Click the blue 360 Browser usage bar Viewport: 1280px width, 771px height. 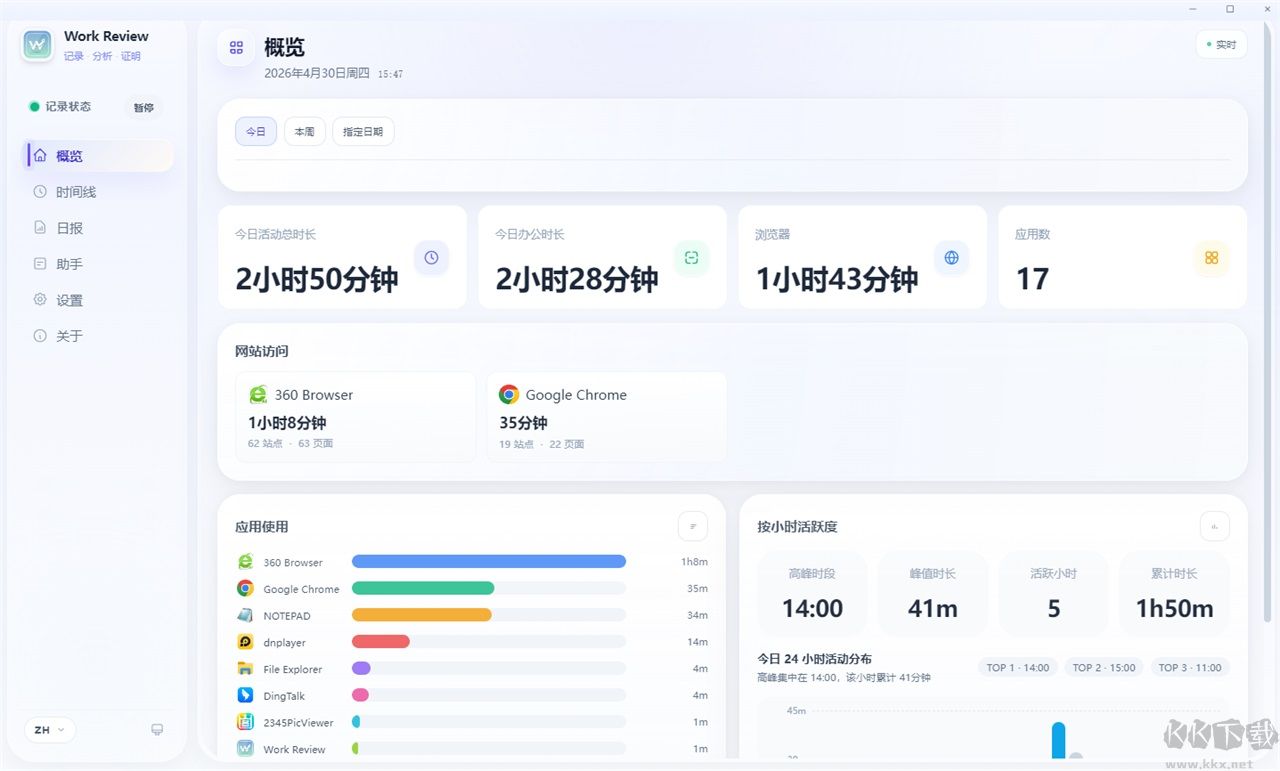pyautogui.click(x=489, y=562)
